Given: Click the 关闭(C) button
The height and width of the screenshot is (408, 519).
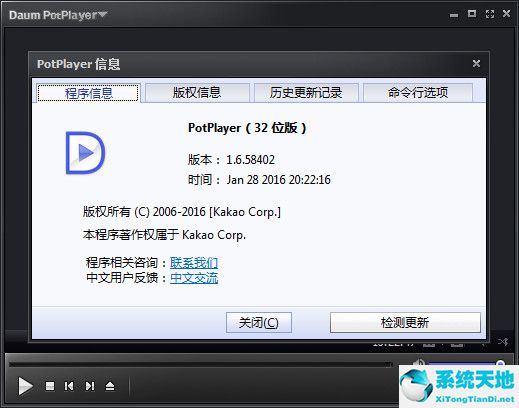Looking at the screenshot, I should (259, 322).
